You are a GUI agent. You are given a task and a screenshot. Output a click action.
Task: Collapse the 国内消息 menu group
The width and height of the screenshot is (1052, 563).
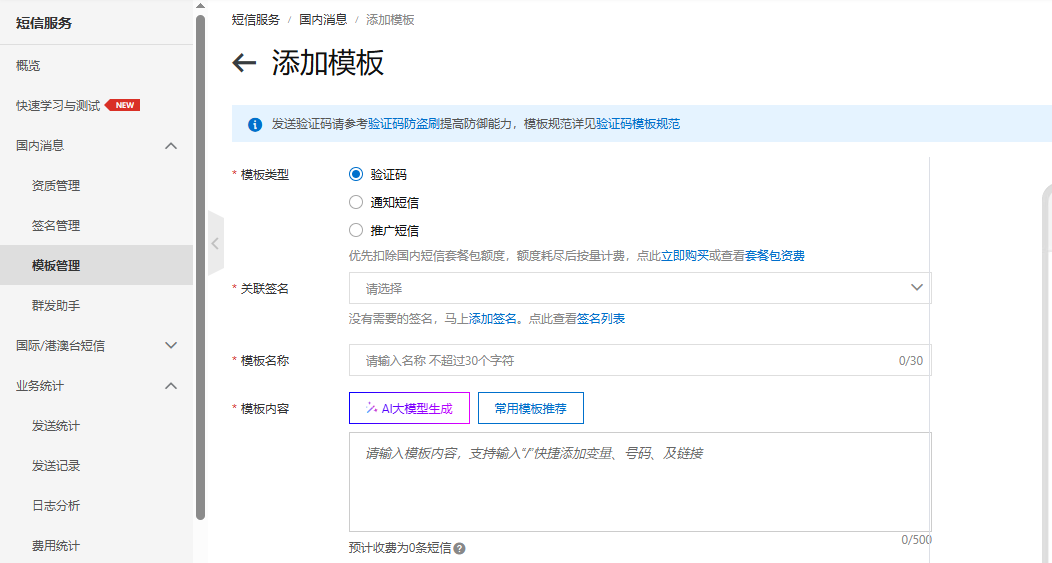pyautogui.click(x=171, y=146)
